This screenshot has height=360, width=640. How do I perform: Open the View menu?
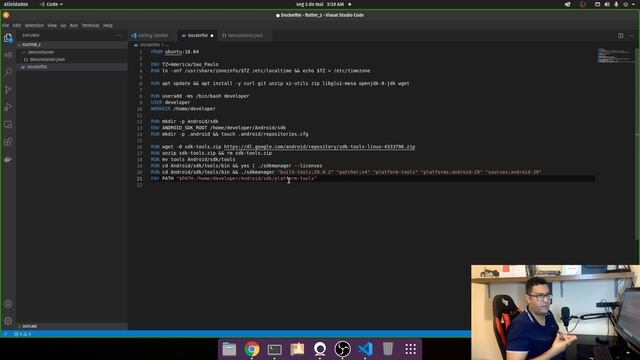click(x=52, y=25)
